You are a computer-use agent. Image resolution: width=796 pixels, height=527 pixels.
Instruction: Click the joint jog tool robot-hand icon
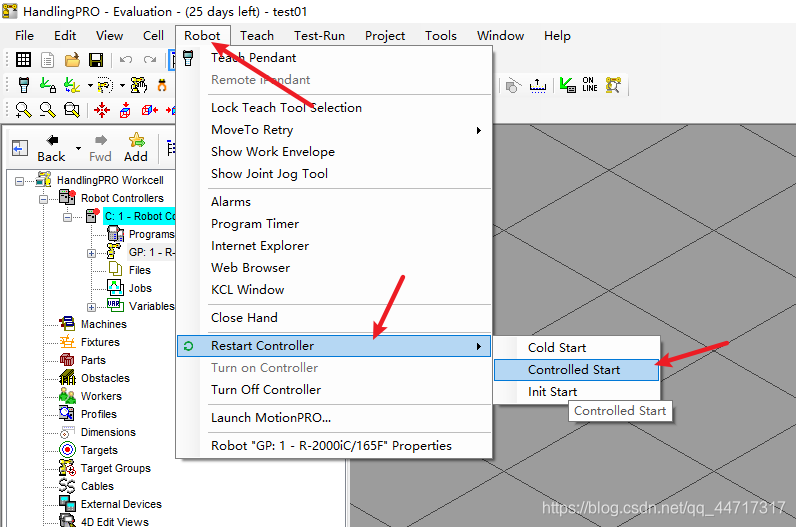[139, 85]
